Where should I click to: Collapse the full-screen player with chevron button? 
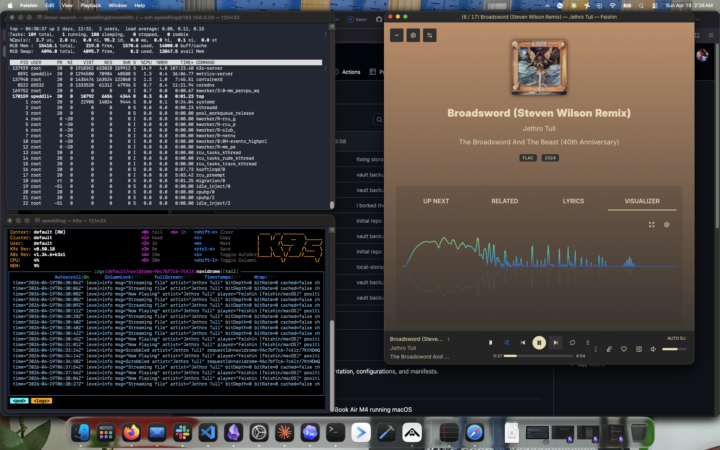(397, 35)
